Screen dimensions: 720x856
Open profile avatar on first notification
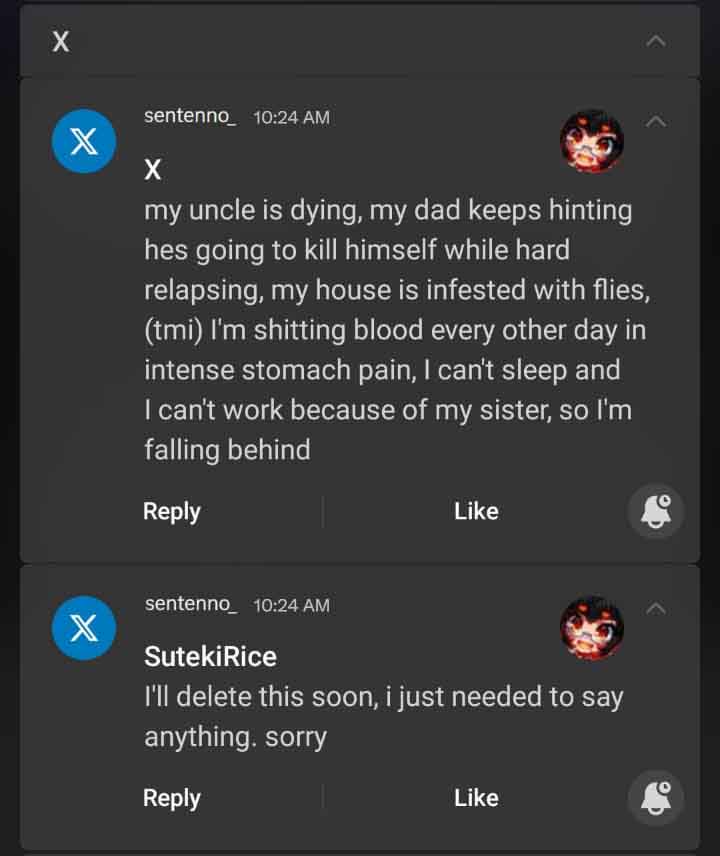coord(591,141)
